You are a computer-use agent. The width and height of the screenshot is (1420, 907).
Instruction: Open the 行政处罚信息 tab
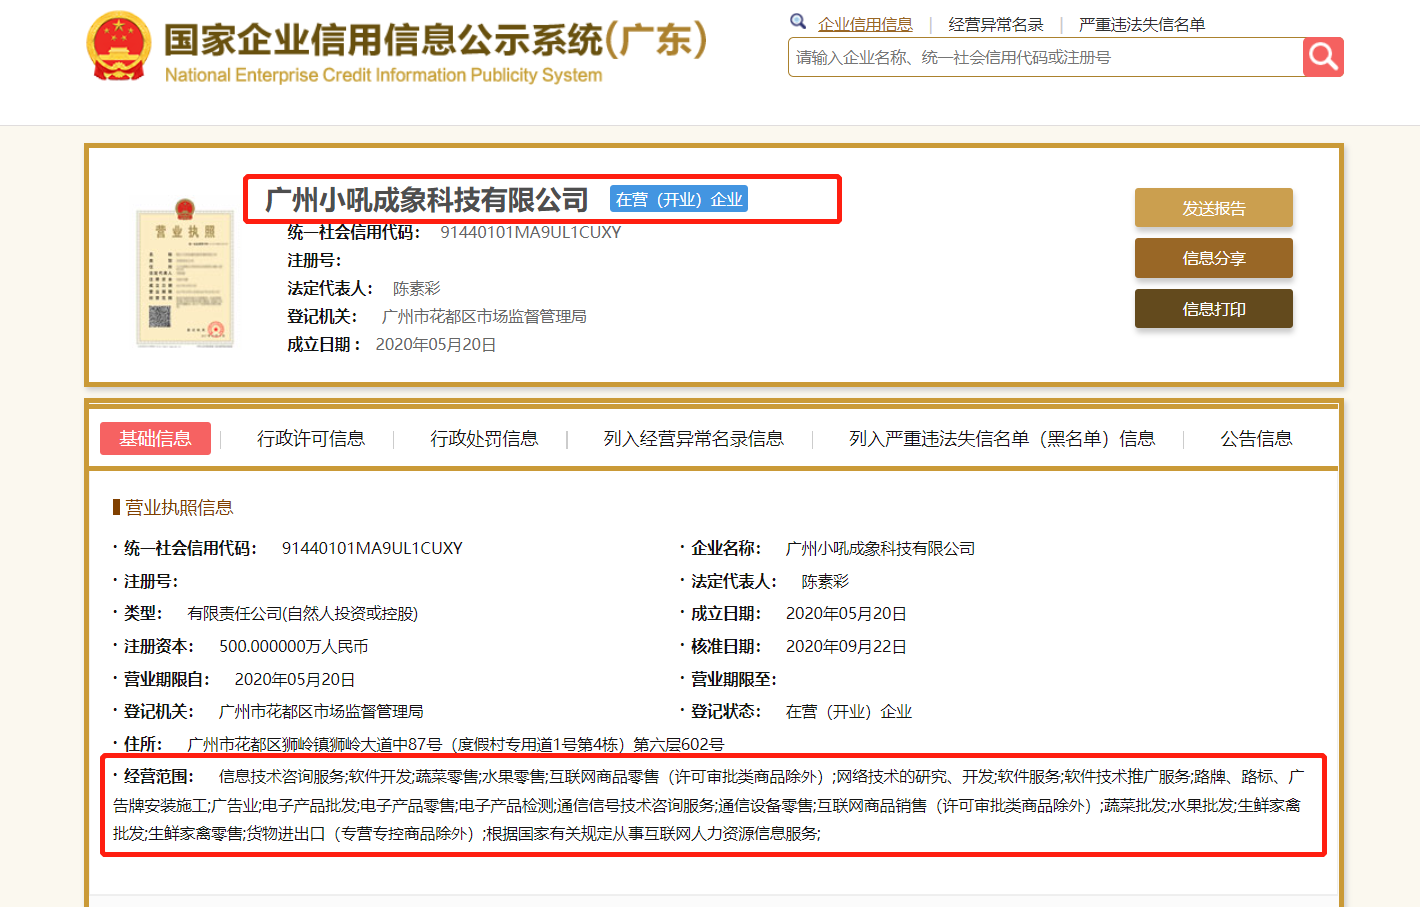(x=484, y=439)
